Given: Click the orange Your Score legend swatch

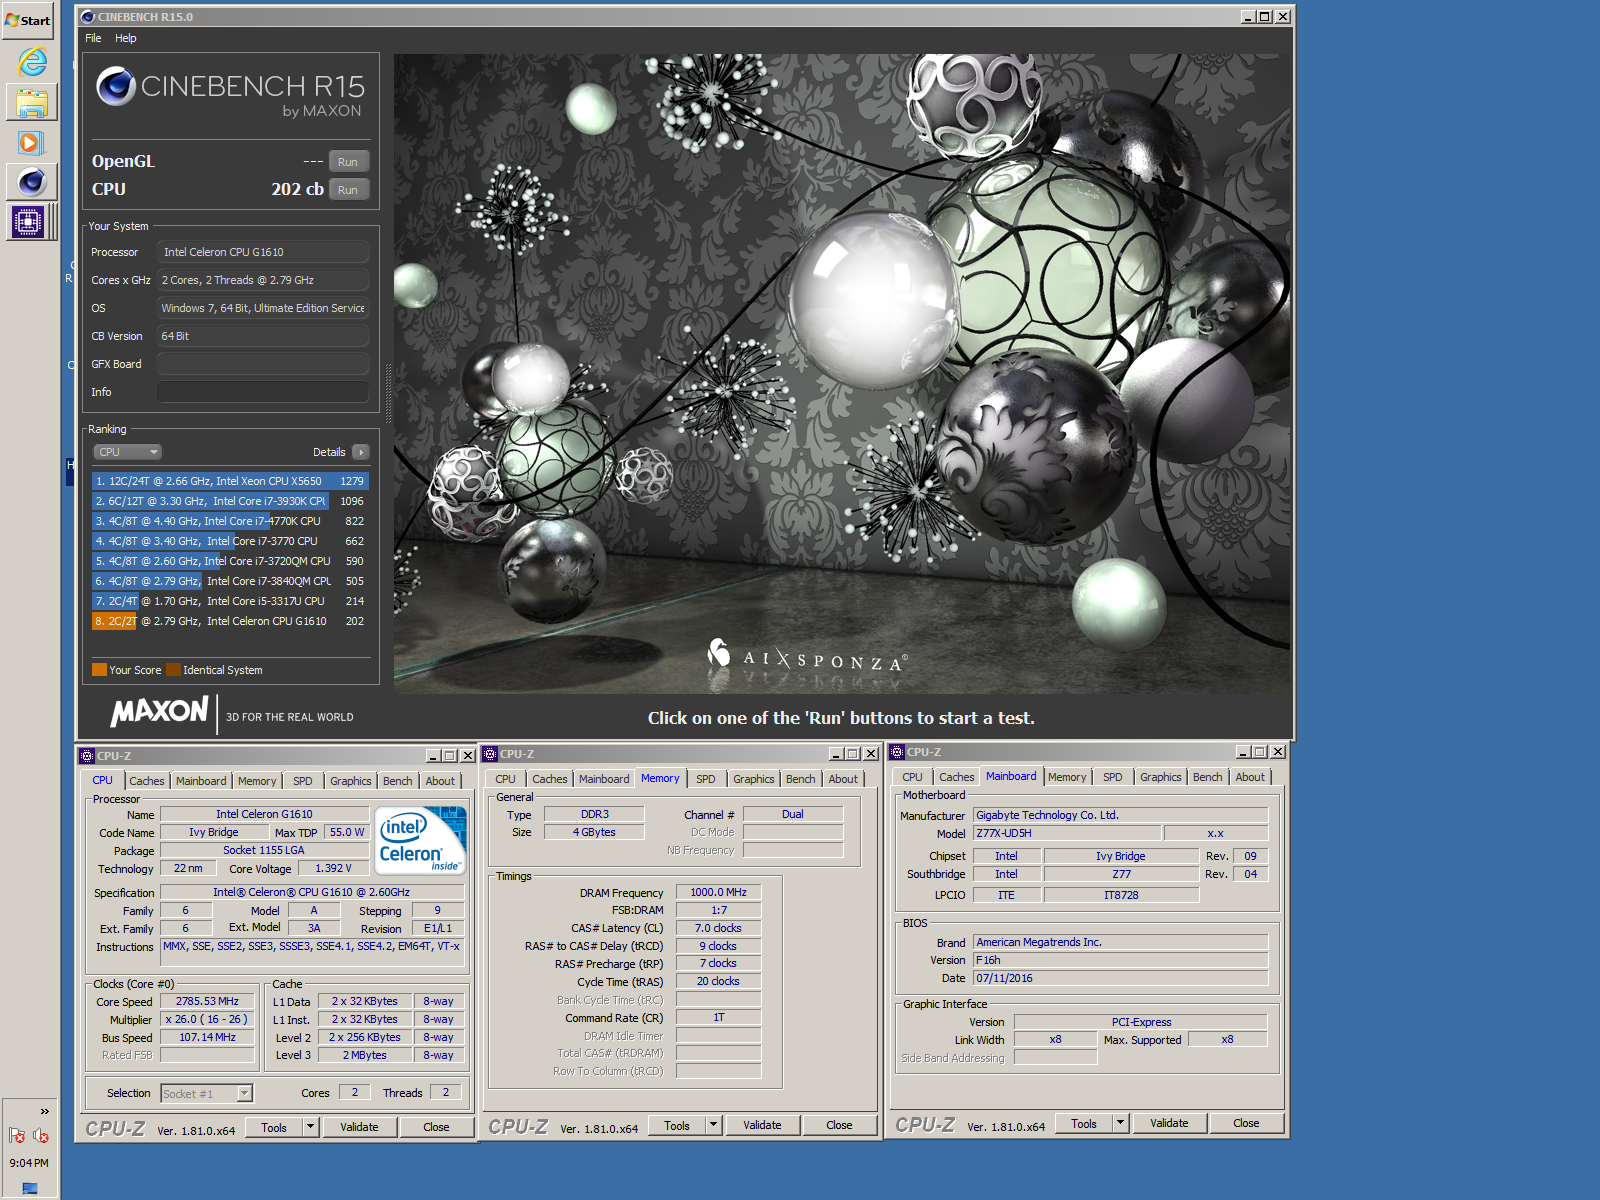Looking at the screenshot, I should 99,670.
